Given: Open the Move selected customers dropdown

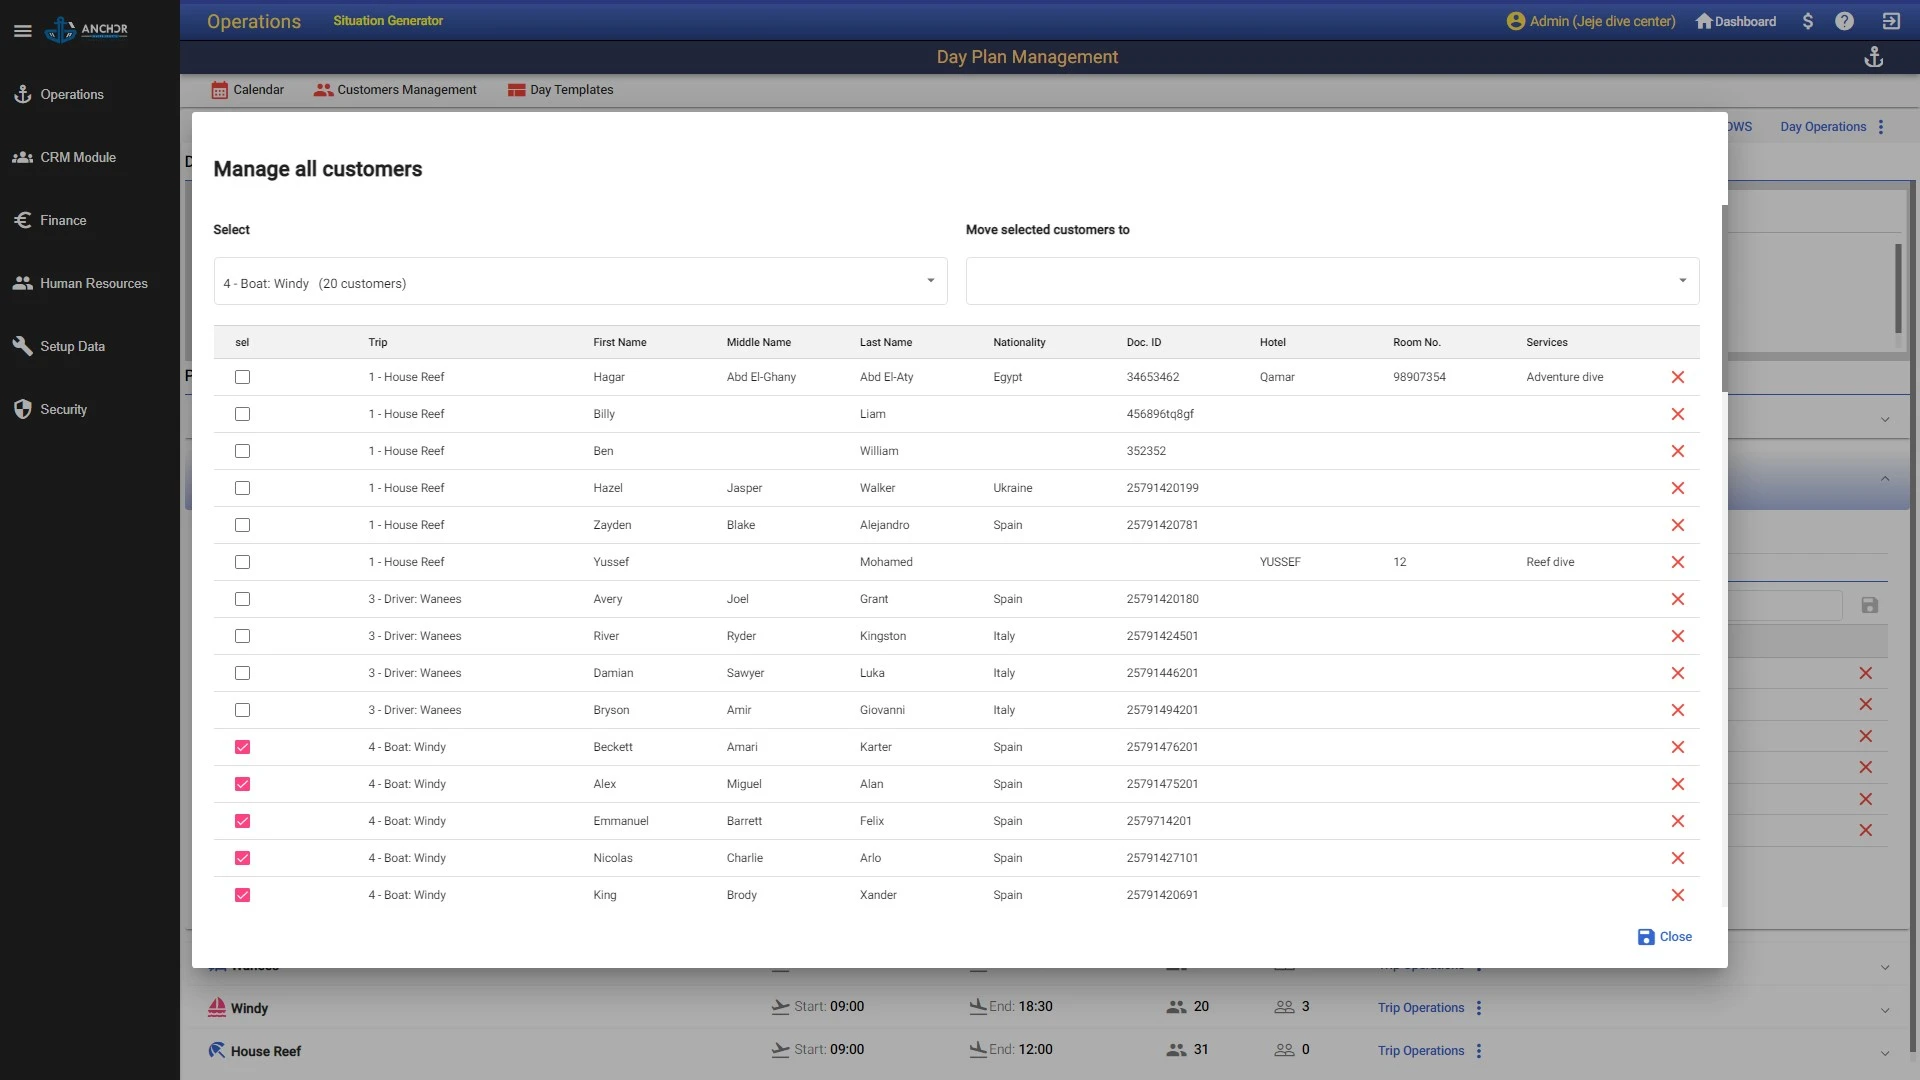Looking at the screenshot, I should point(1331,280).
